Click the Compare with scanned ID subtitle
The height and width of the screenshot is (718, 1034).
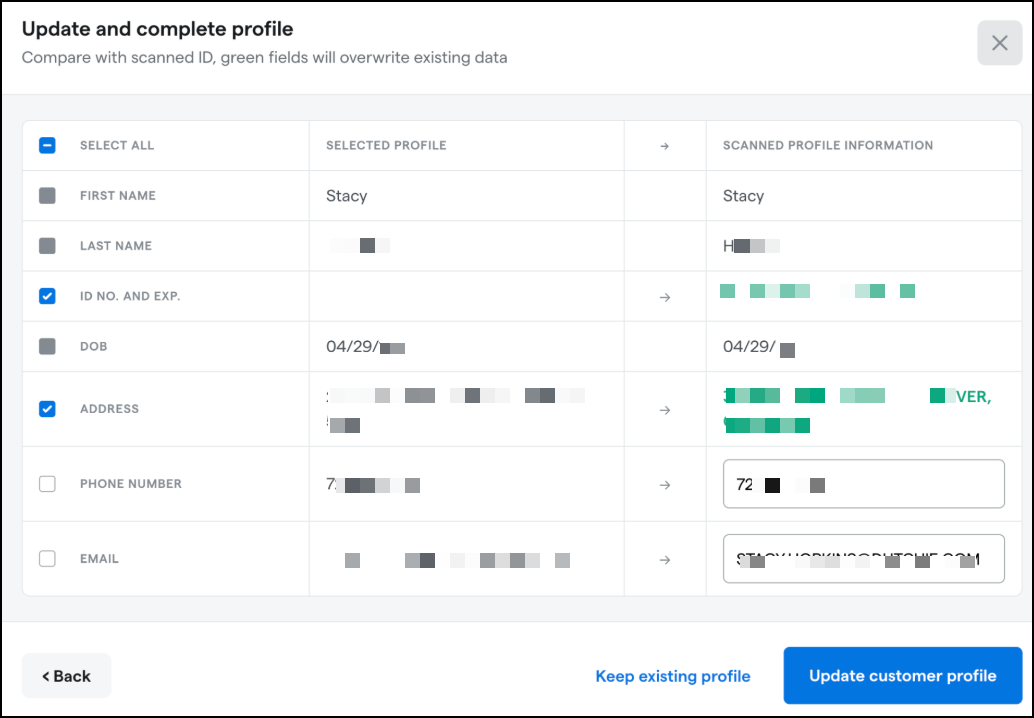(264, 57)
